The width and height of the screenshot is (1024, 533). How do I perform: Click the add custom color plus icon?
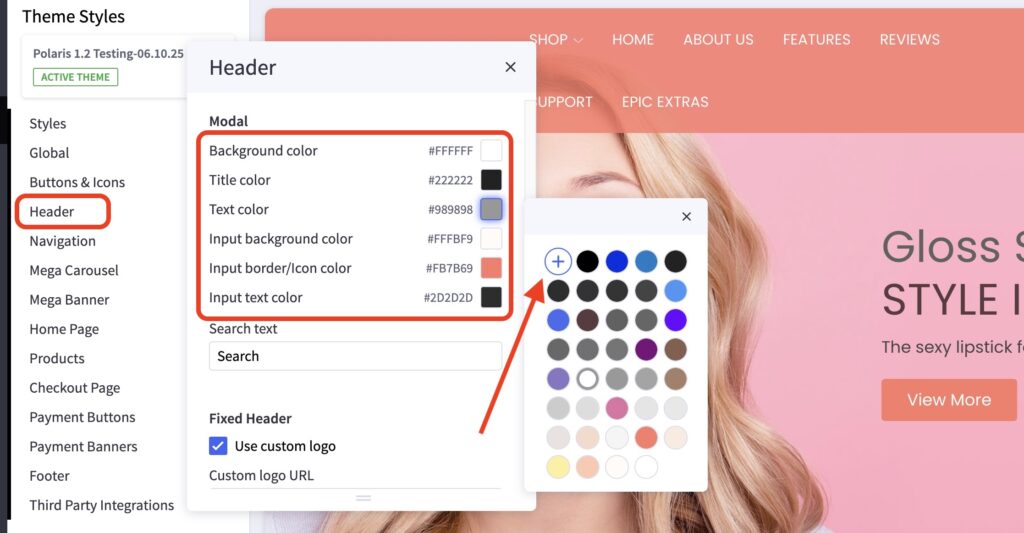tap(558, 261)
